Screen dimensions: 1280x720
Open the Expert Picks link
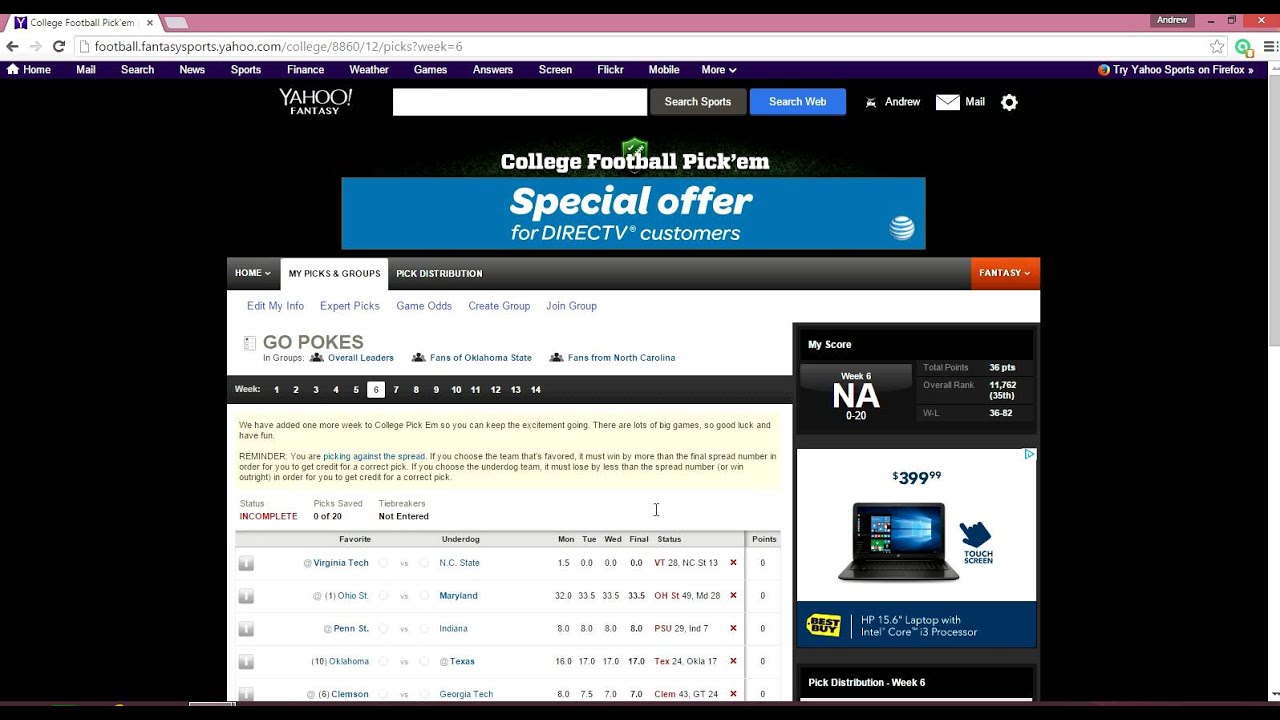click(x=350, y=306)
